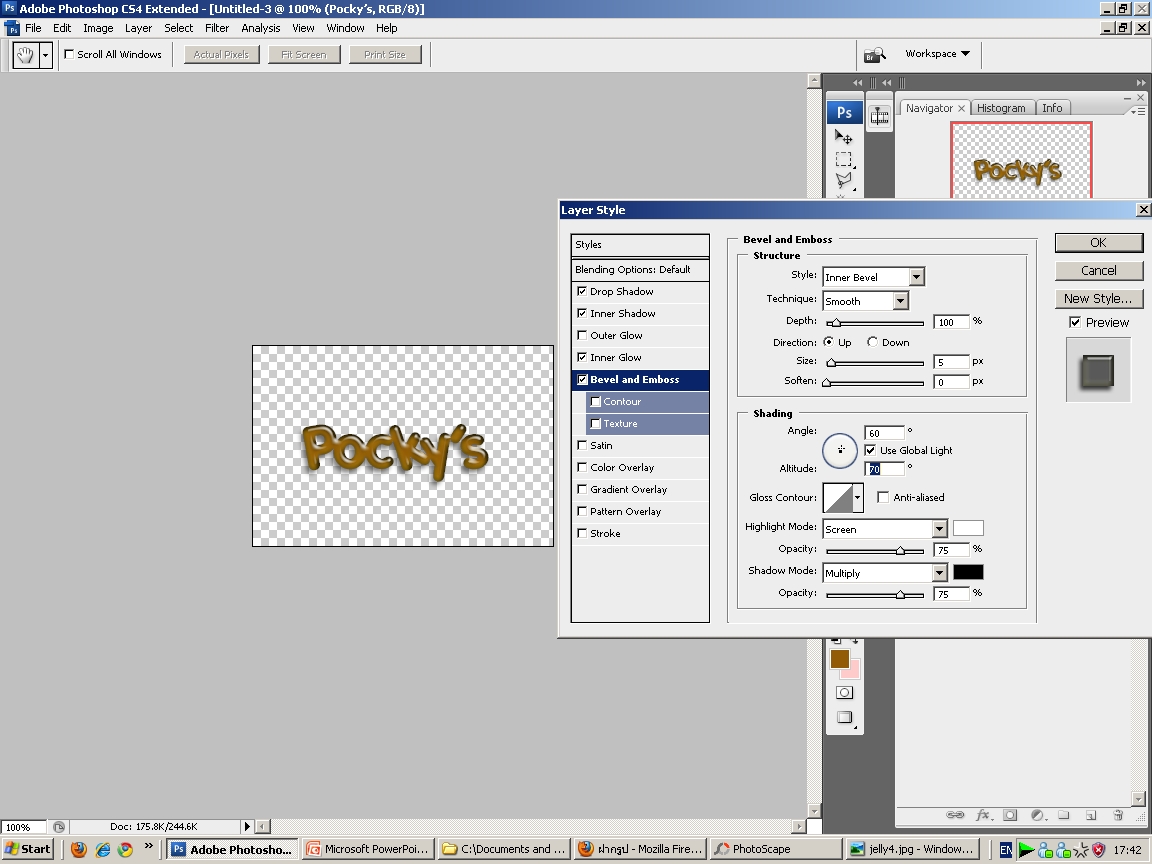
Task: Open the Windows Start button
Action: pos(28,849)
